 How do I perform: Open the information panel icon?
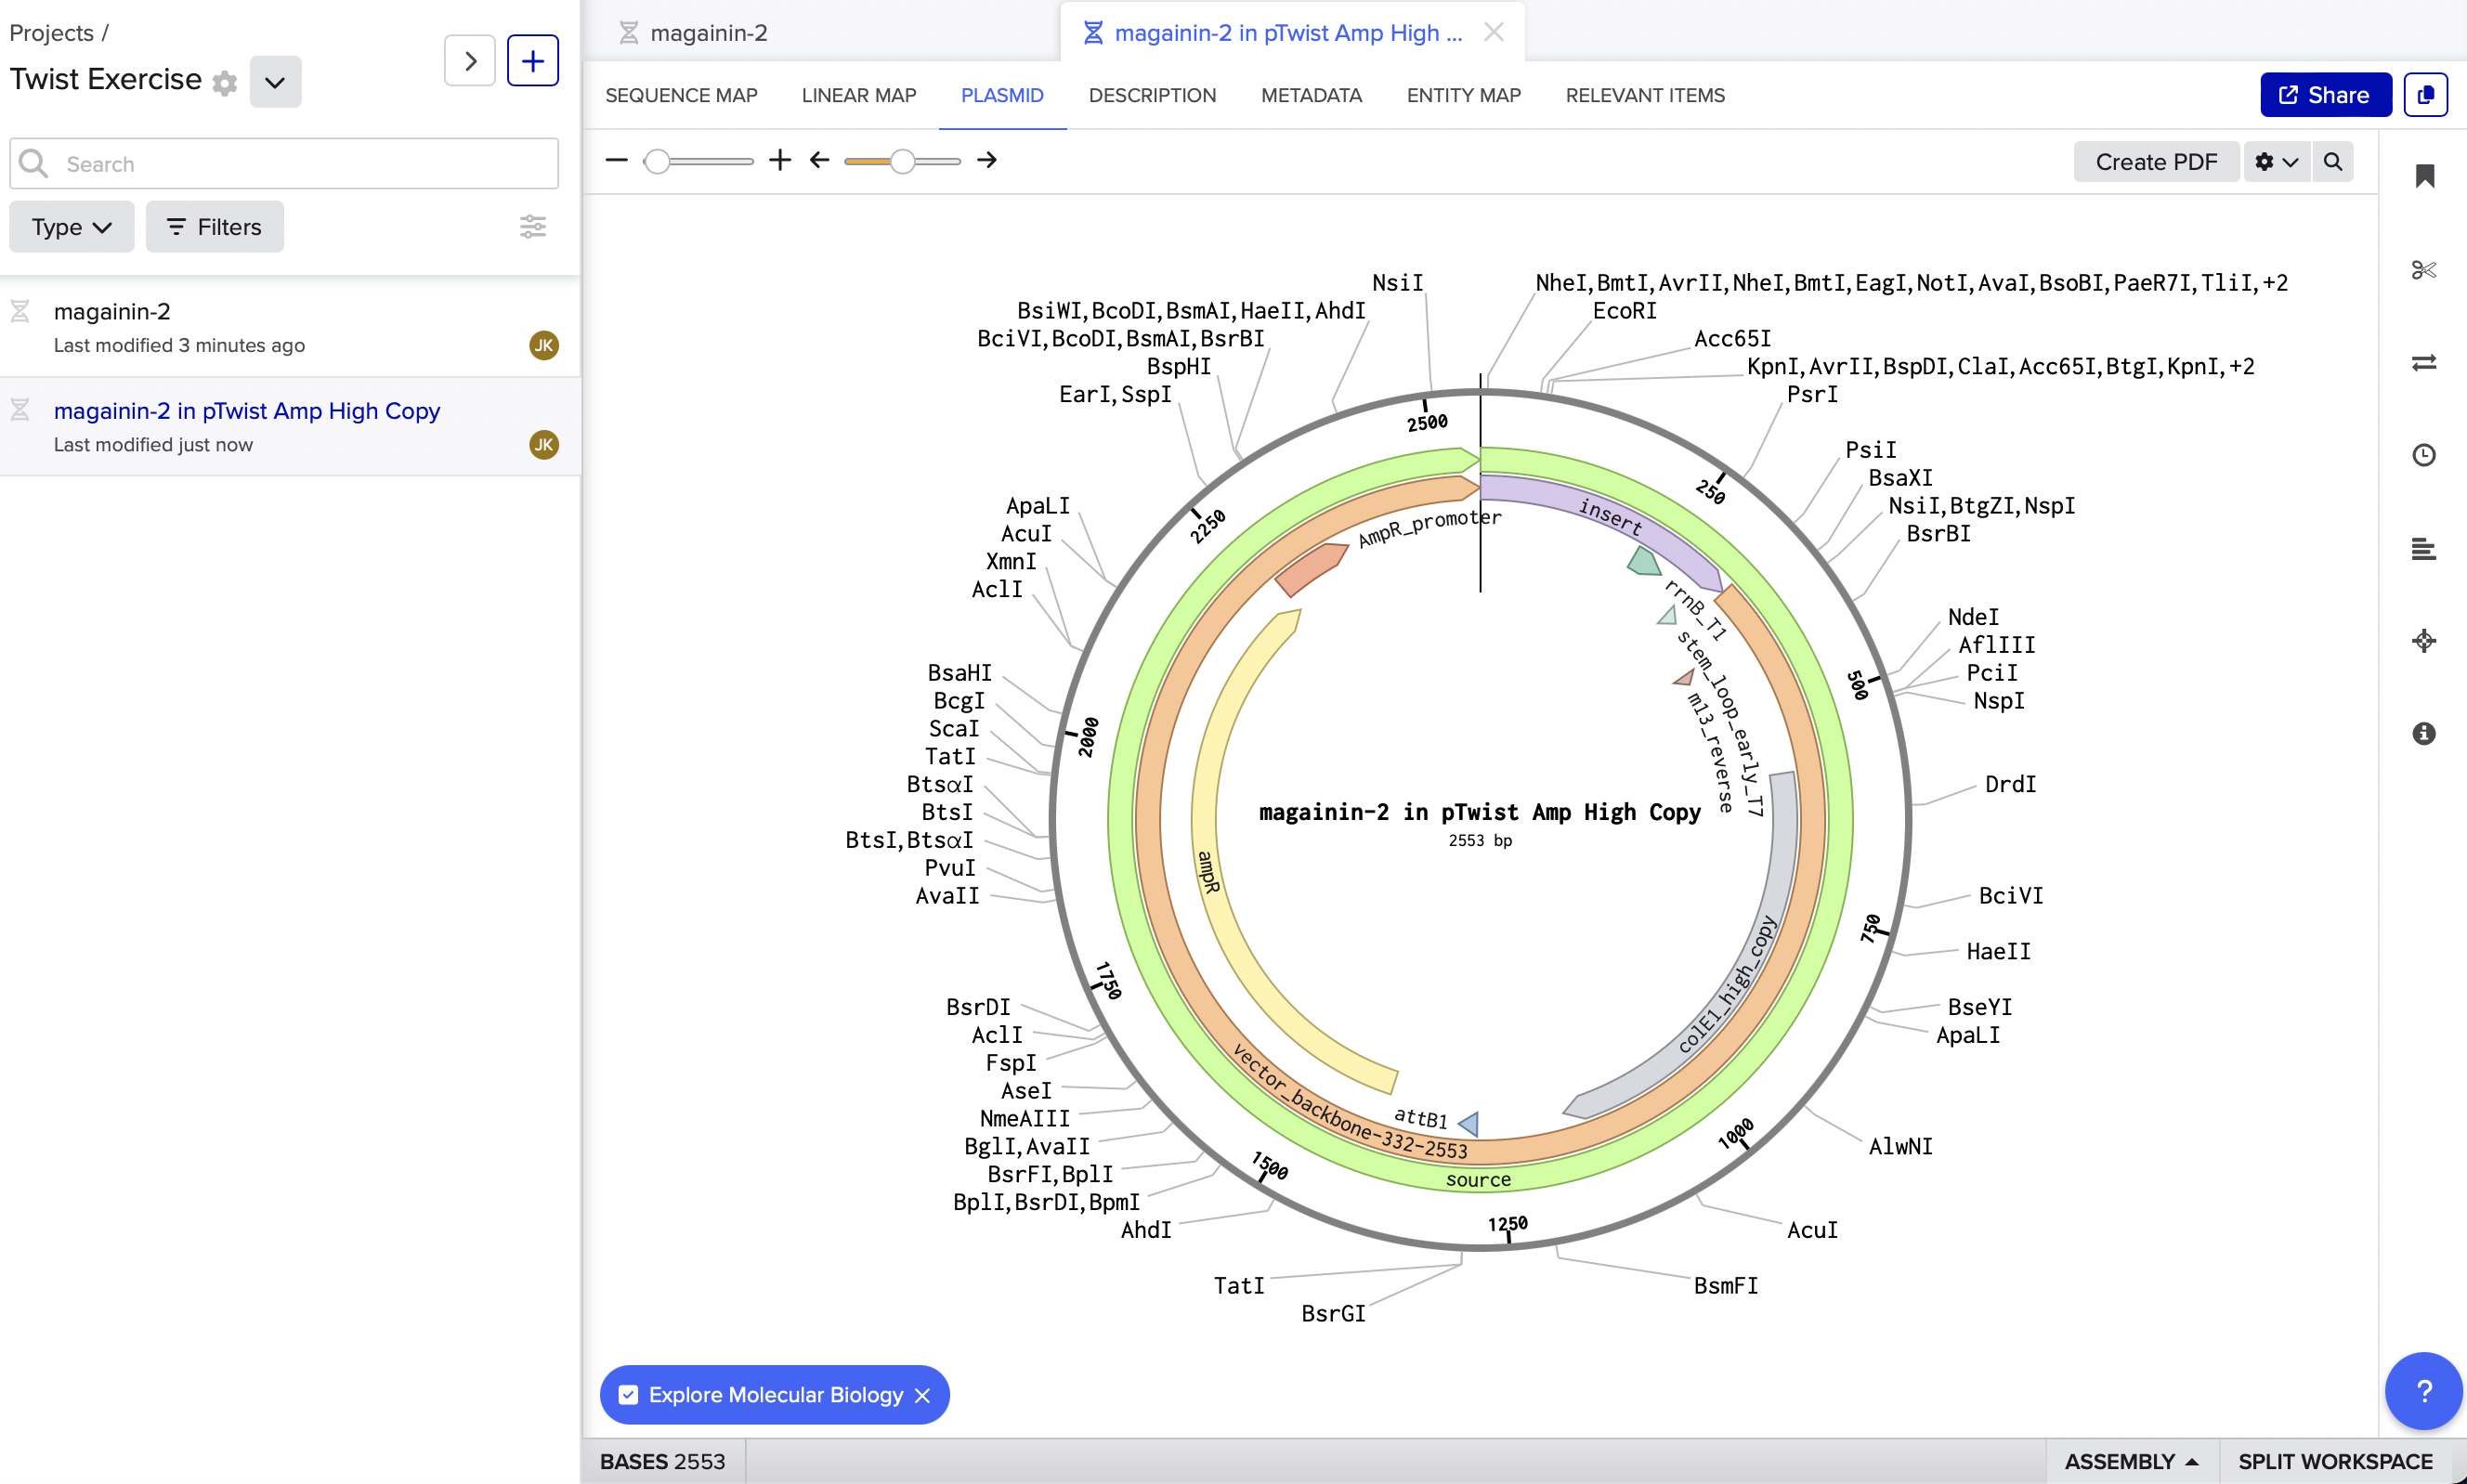[2424, 734]
